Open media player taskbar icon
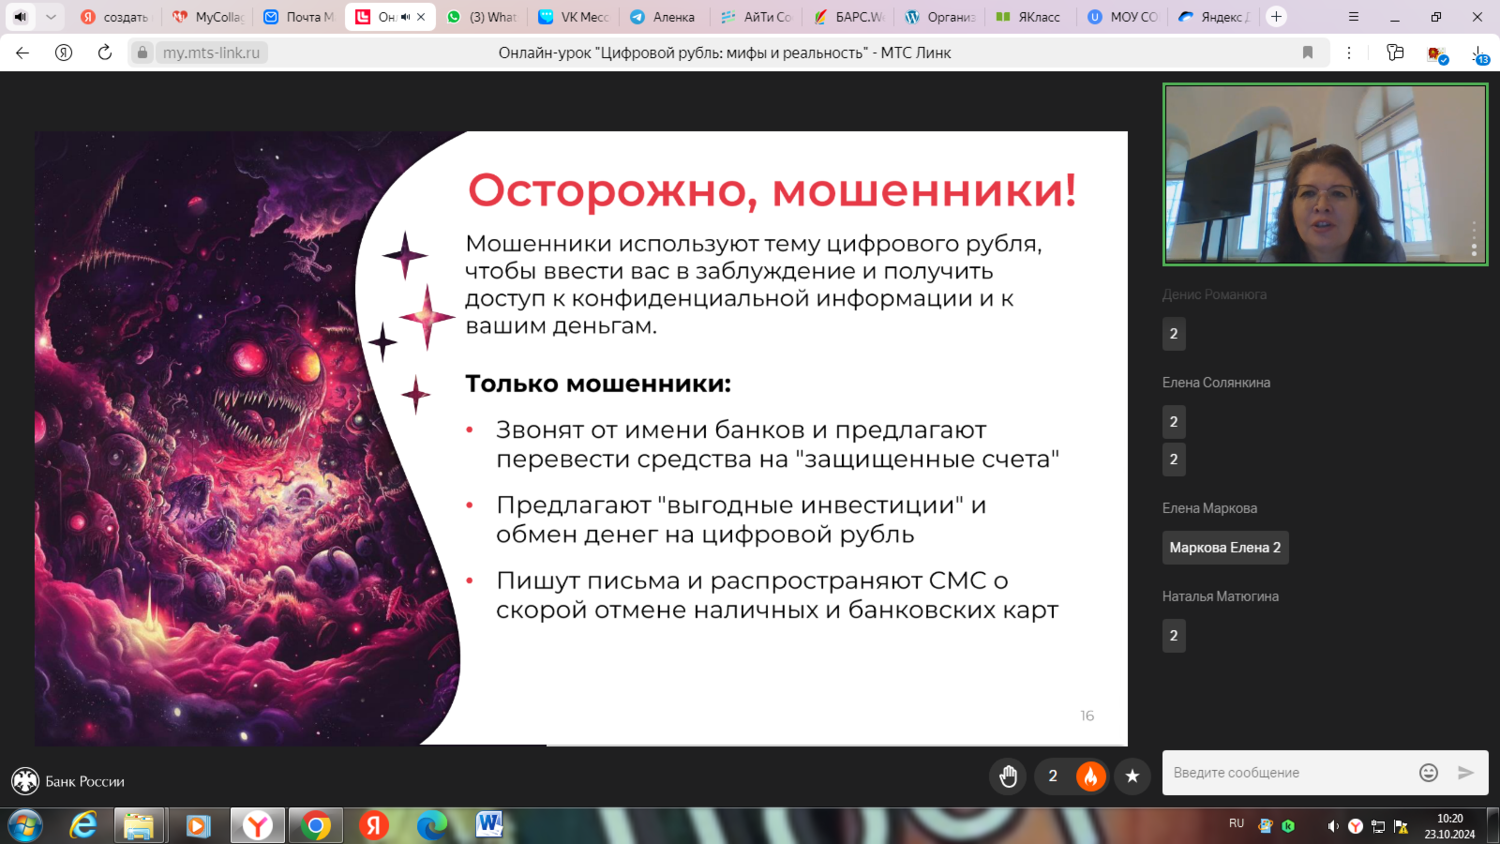Image resolution: width=1500 pixels, height=844 pixels. tap(198, 826)
